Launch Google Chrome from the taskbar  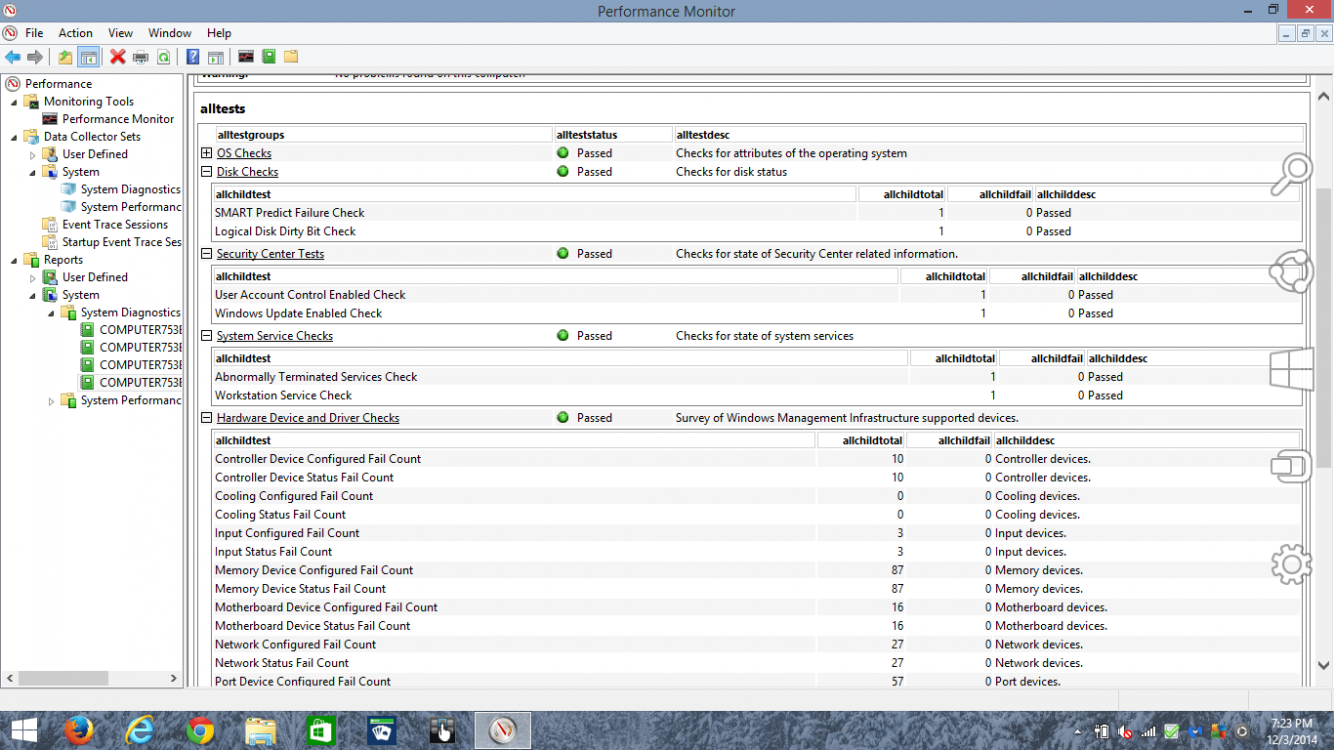click(200, 731)
